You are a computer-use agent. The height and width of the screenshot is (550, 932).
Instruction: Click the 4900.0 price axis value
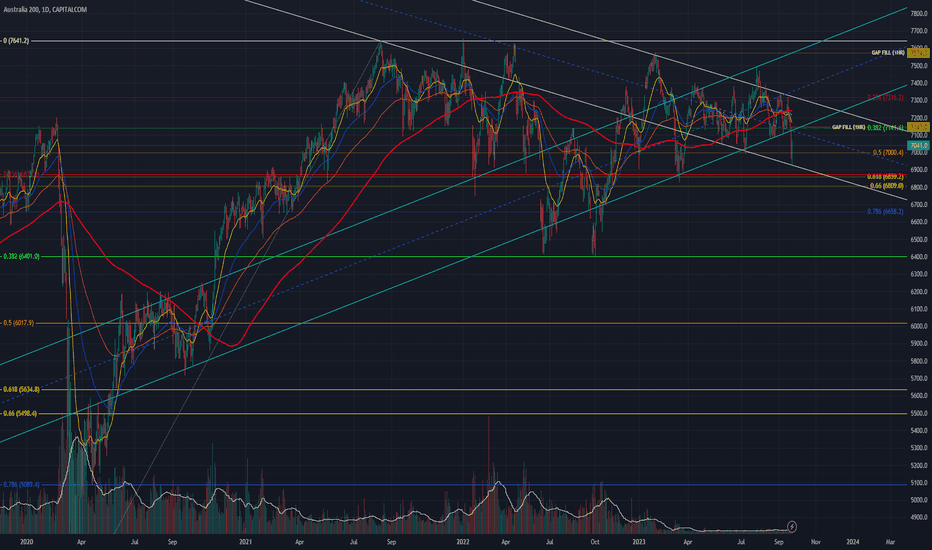919,518
